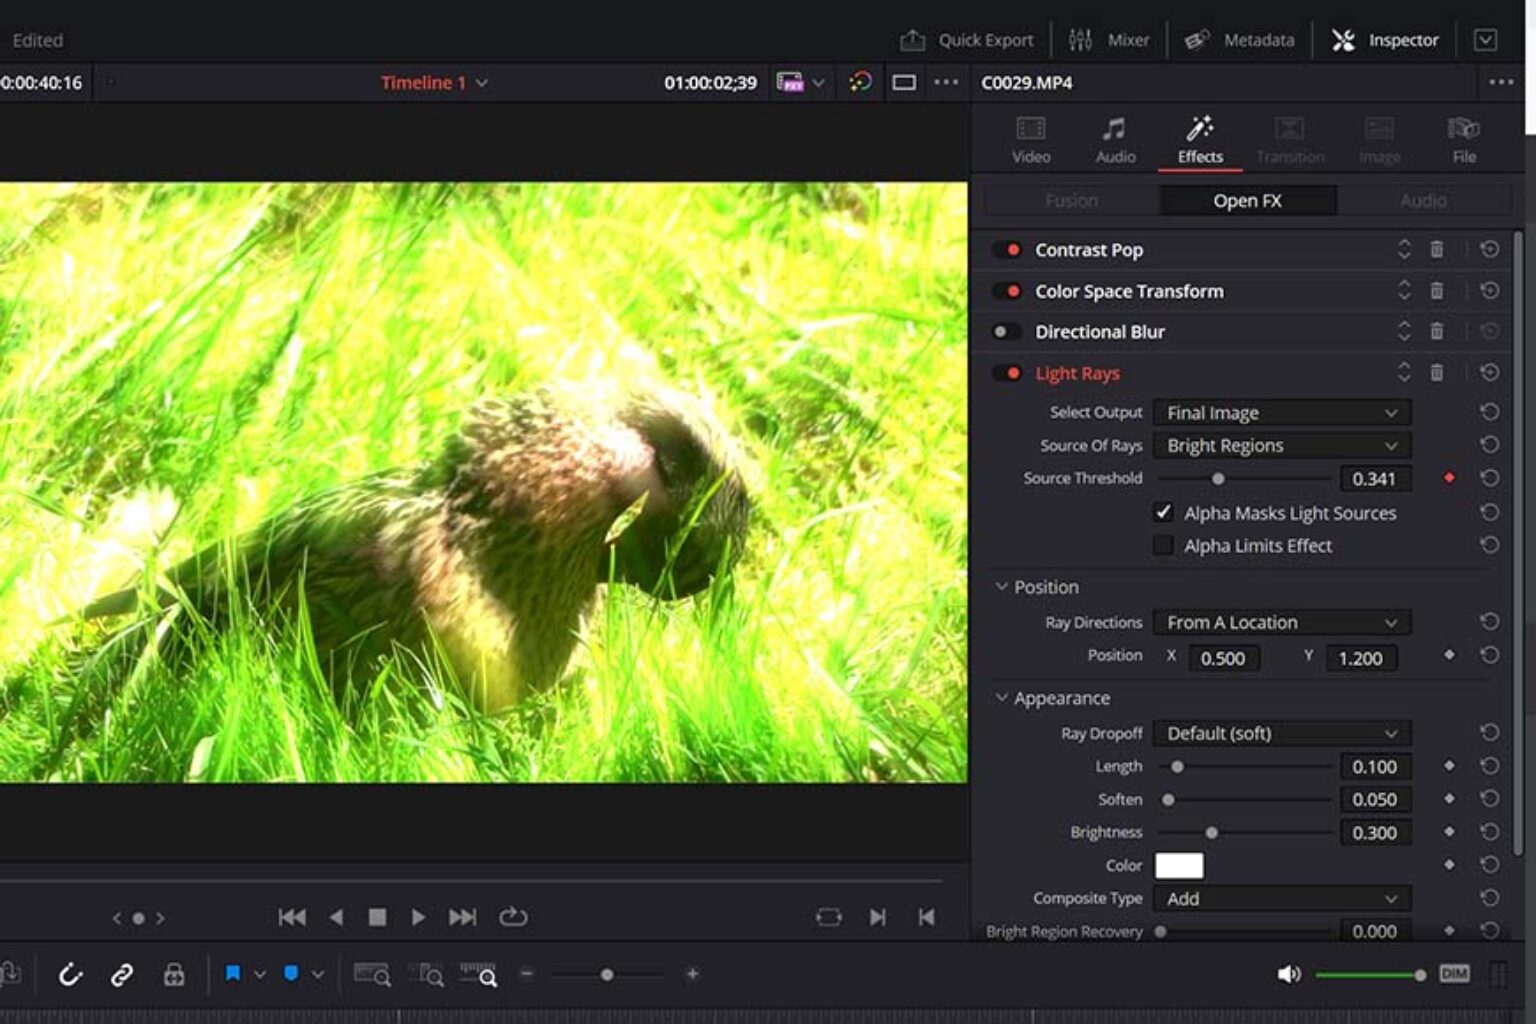The image size is (1536, 1024).
Task: Click the blue flag marker icon
Action: point(233,973)
